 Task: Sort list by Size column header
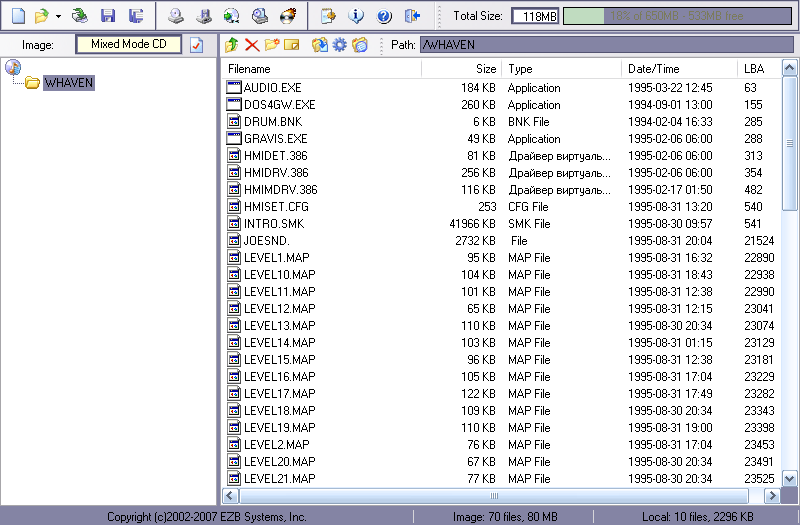tap(461, 69)
